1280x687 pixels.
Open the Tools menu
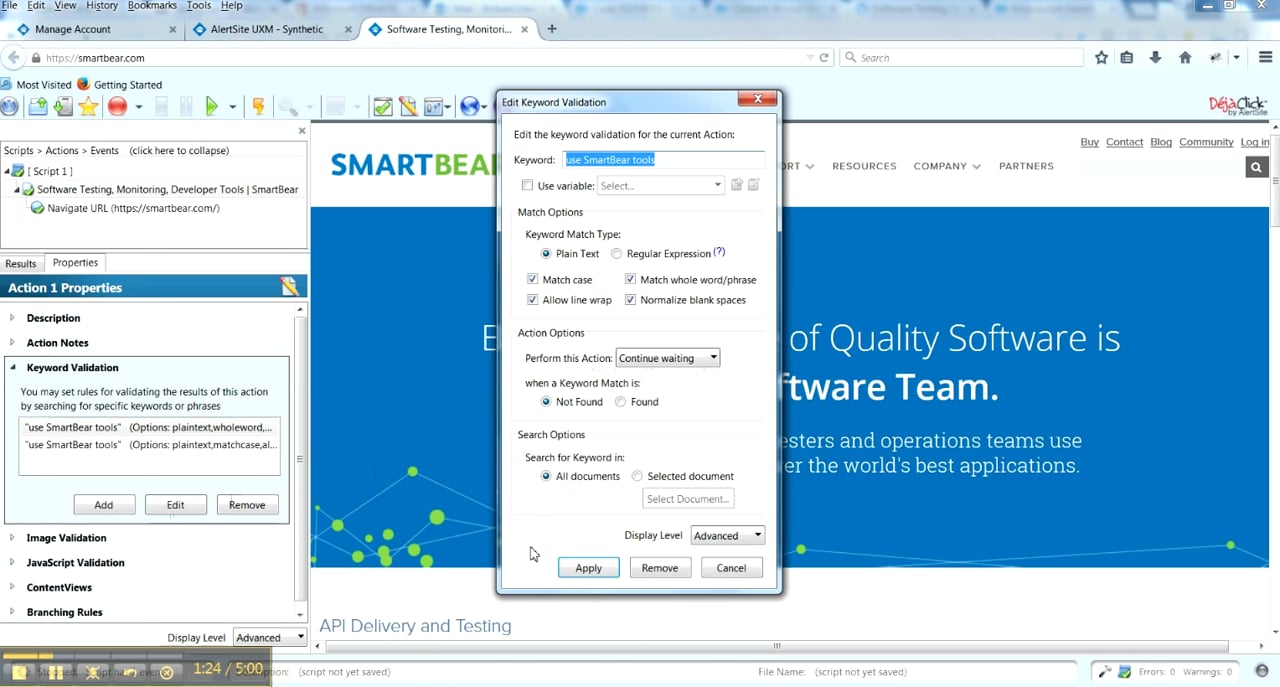198,6
